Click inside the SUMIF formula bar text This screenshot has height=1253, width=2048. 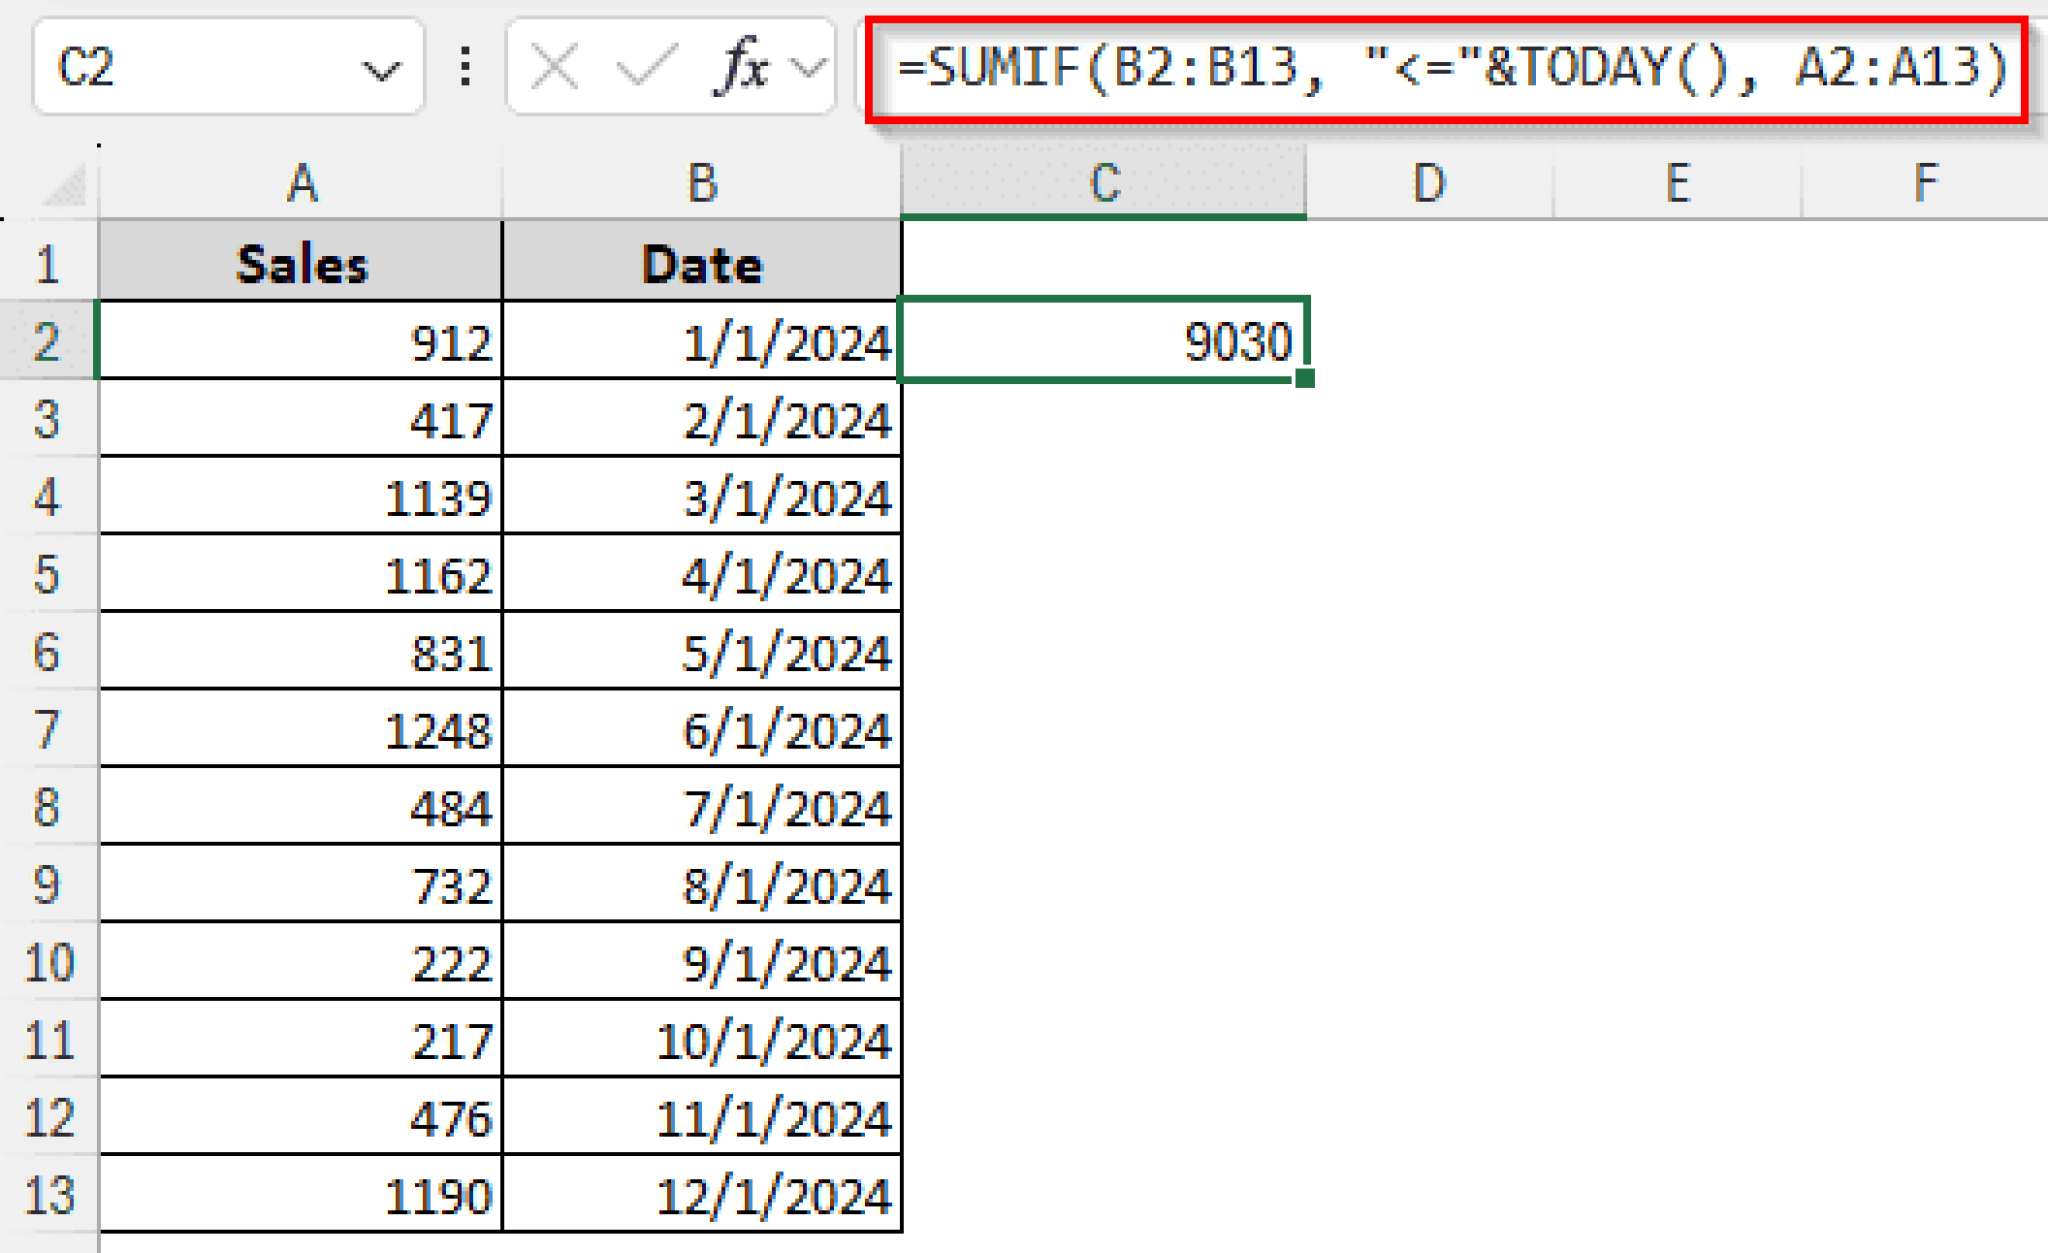(x=1450, y=68)
